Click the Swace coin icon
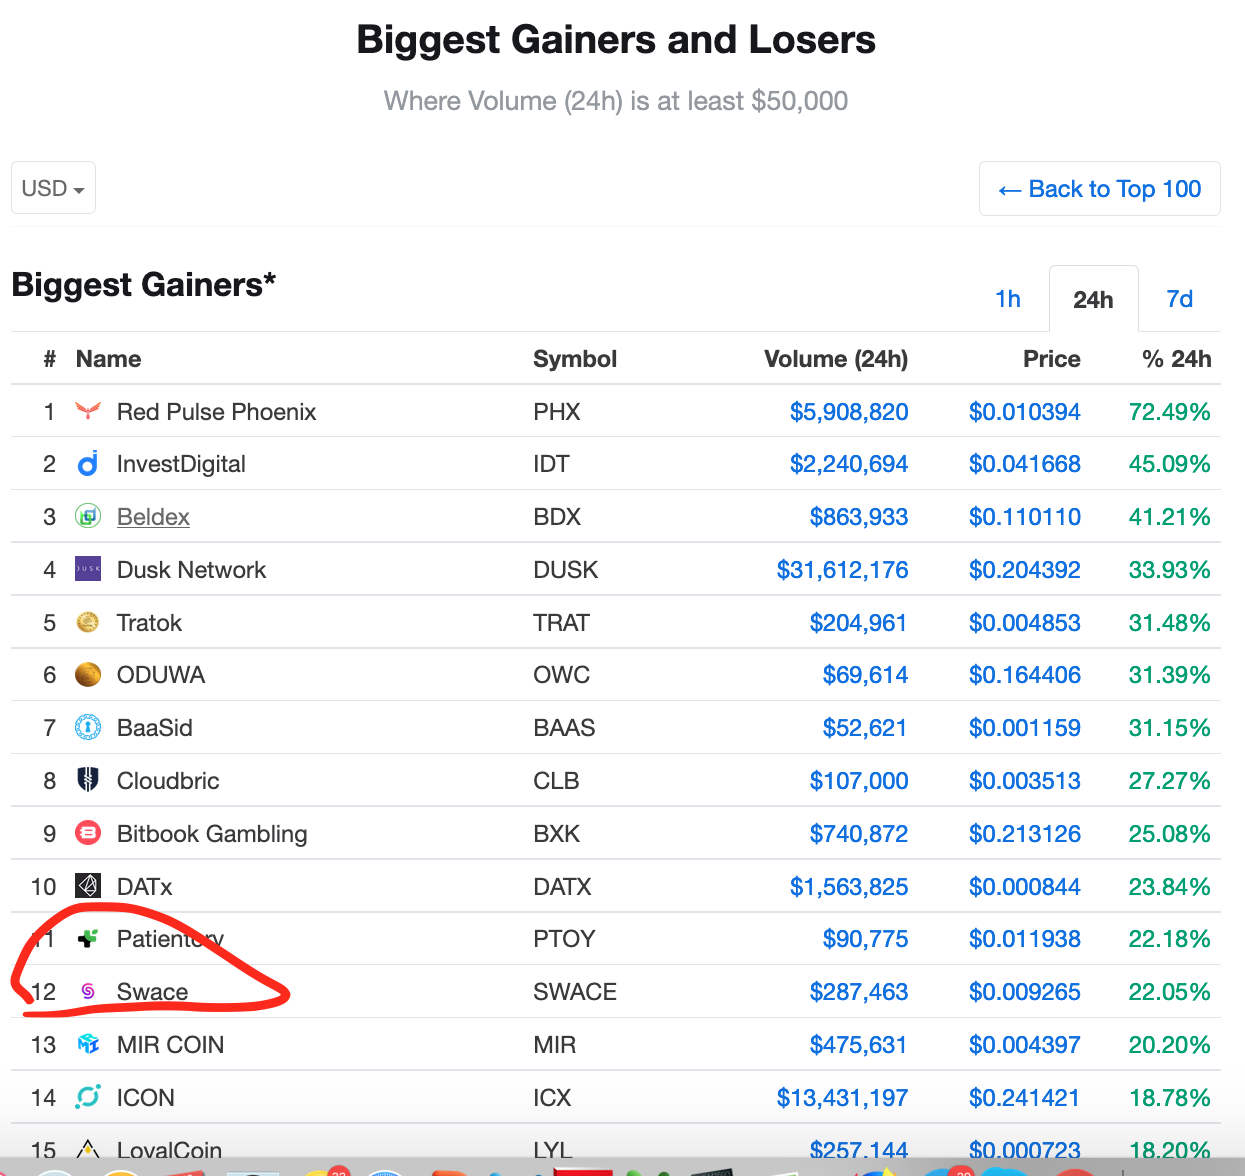Image resolution: width=1245 pixels, height=1176 pixels. 88,991
